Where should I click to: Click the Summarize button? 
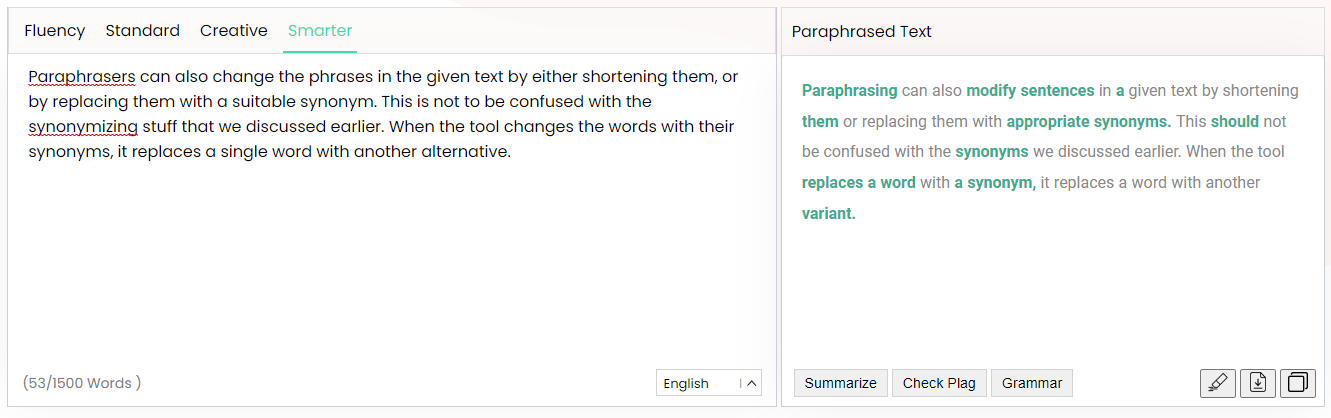coord(841,383)
